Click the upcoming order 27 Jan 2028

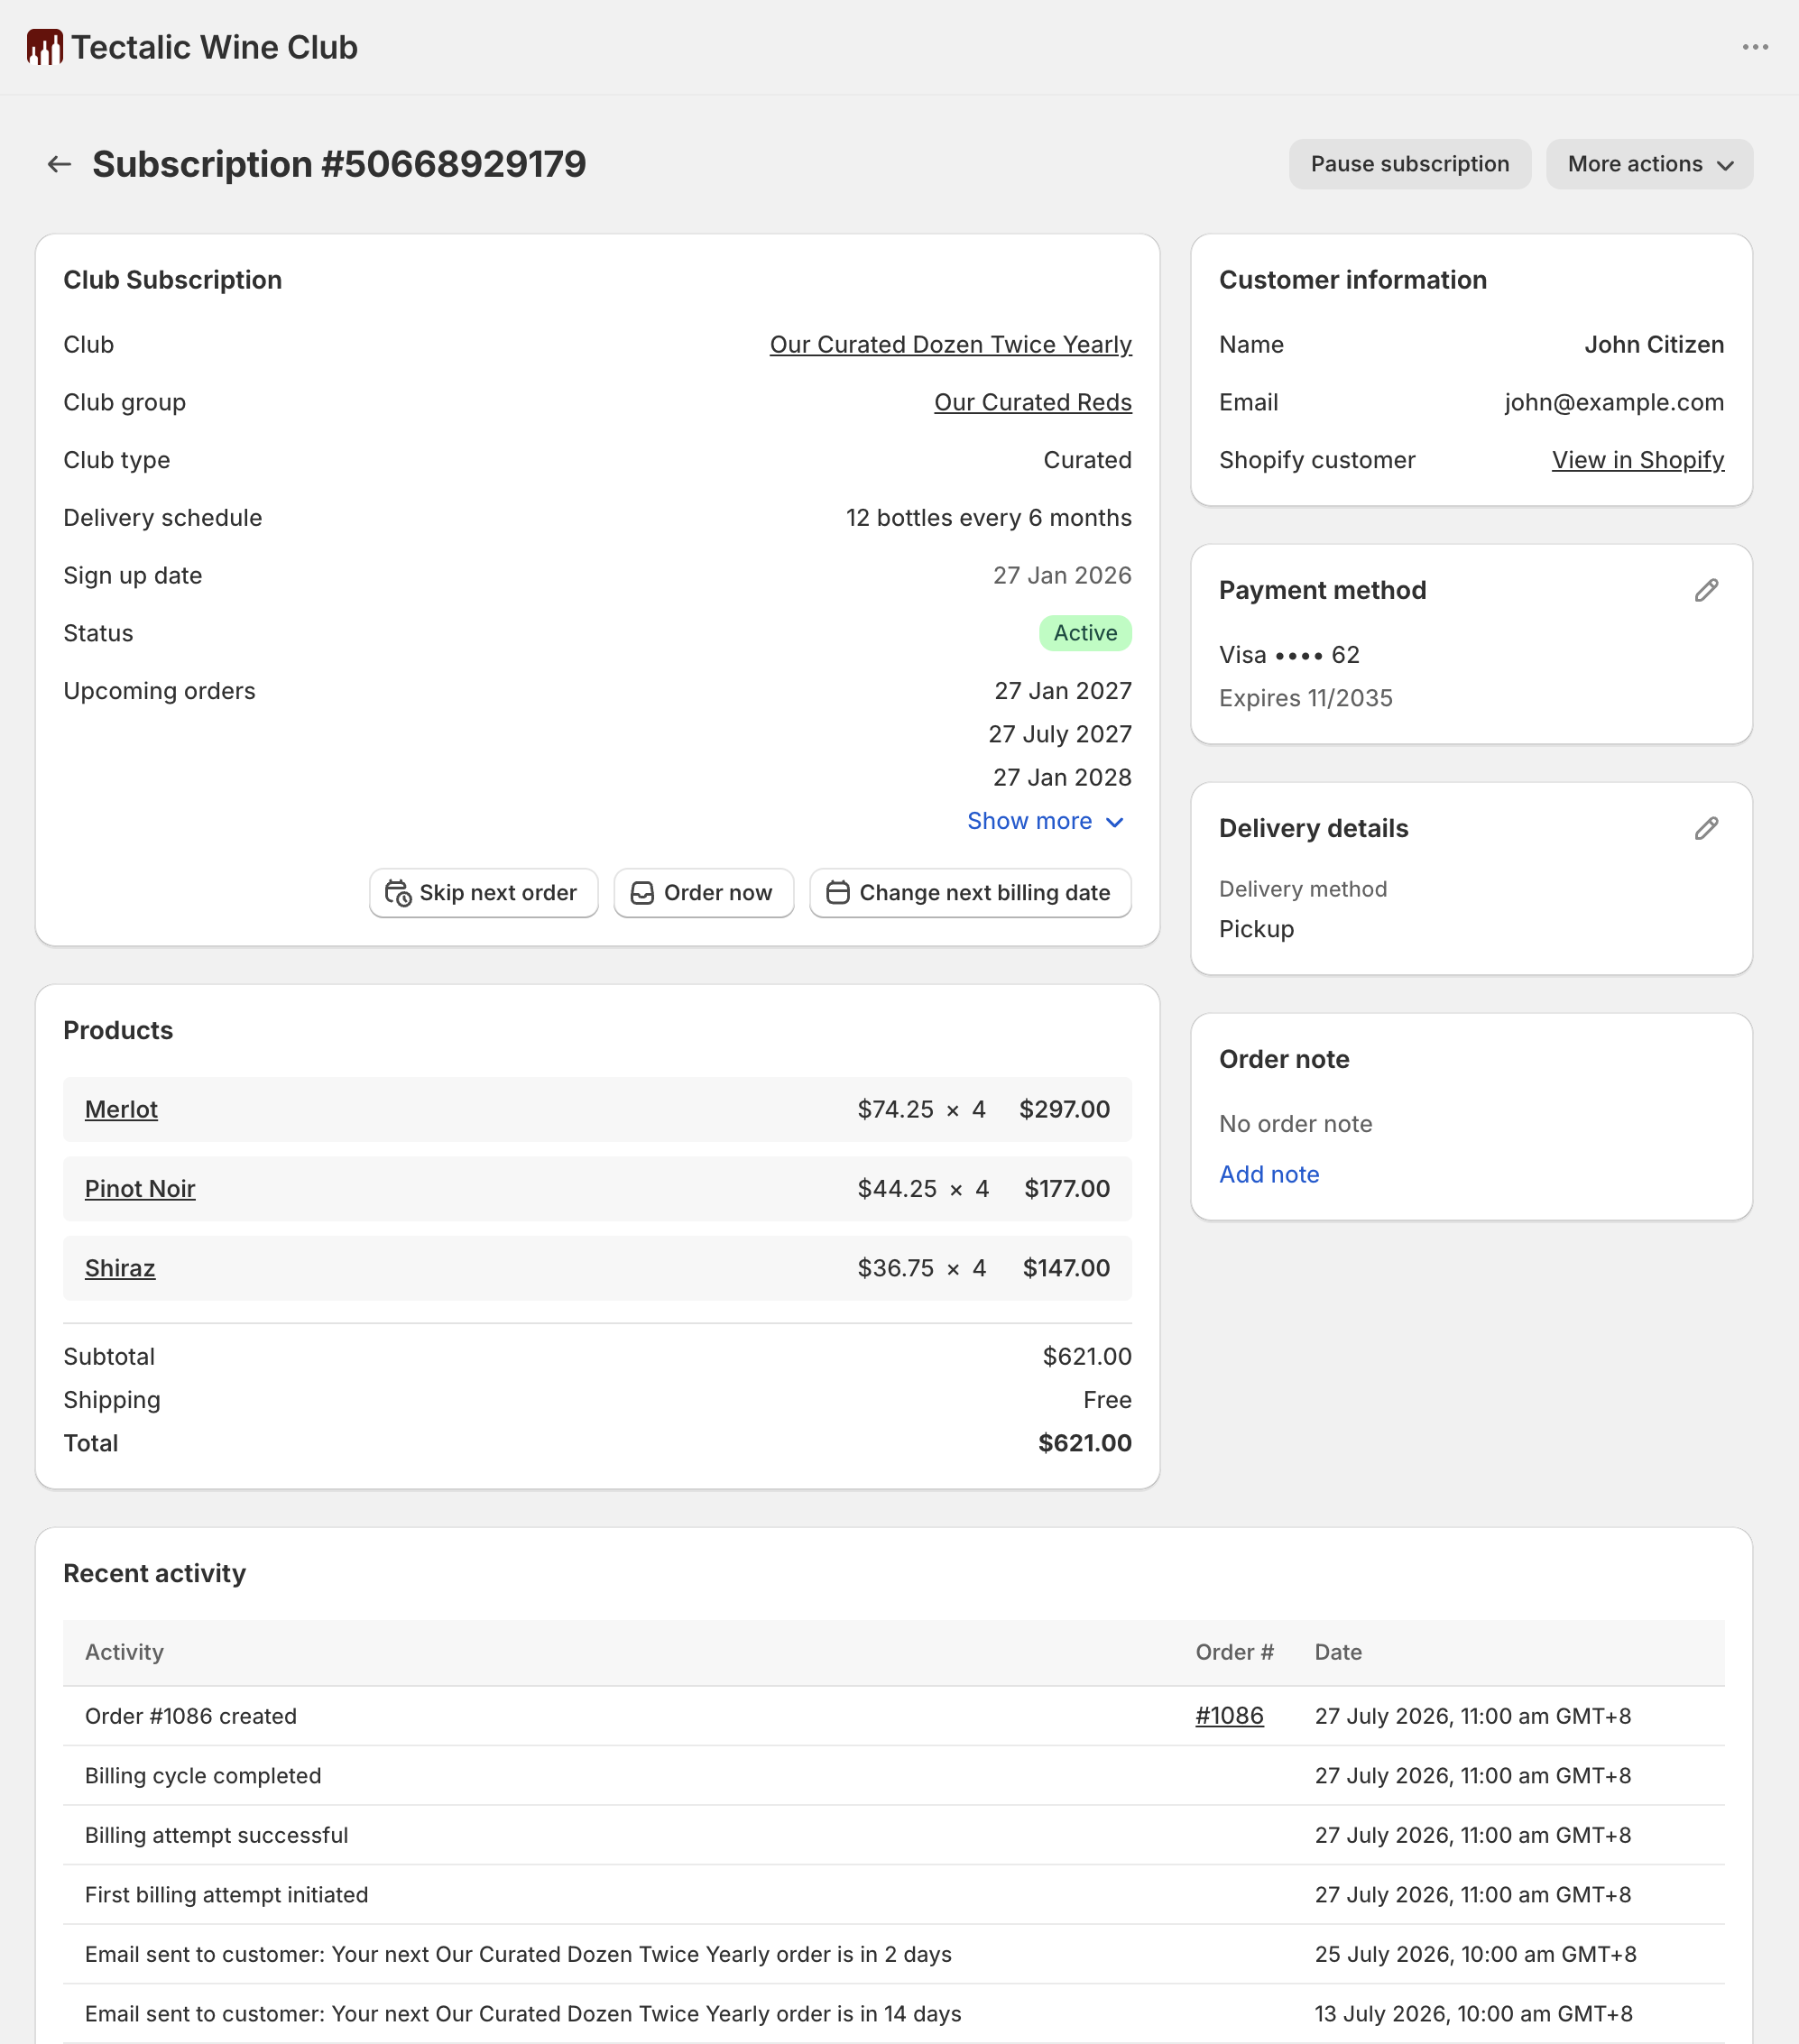[1061, 777]
